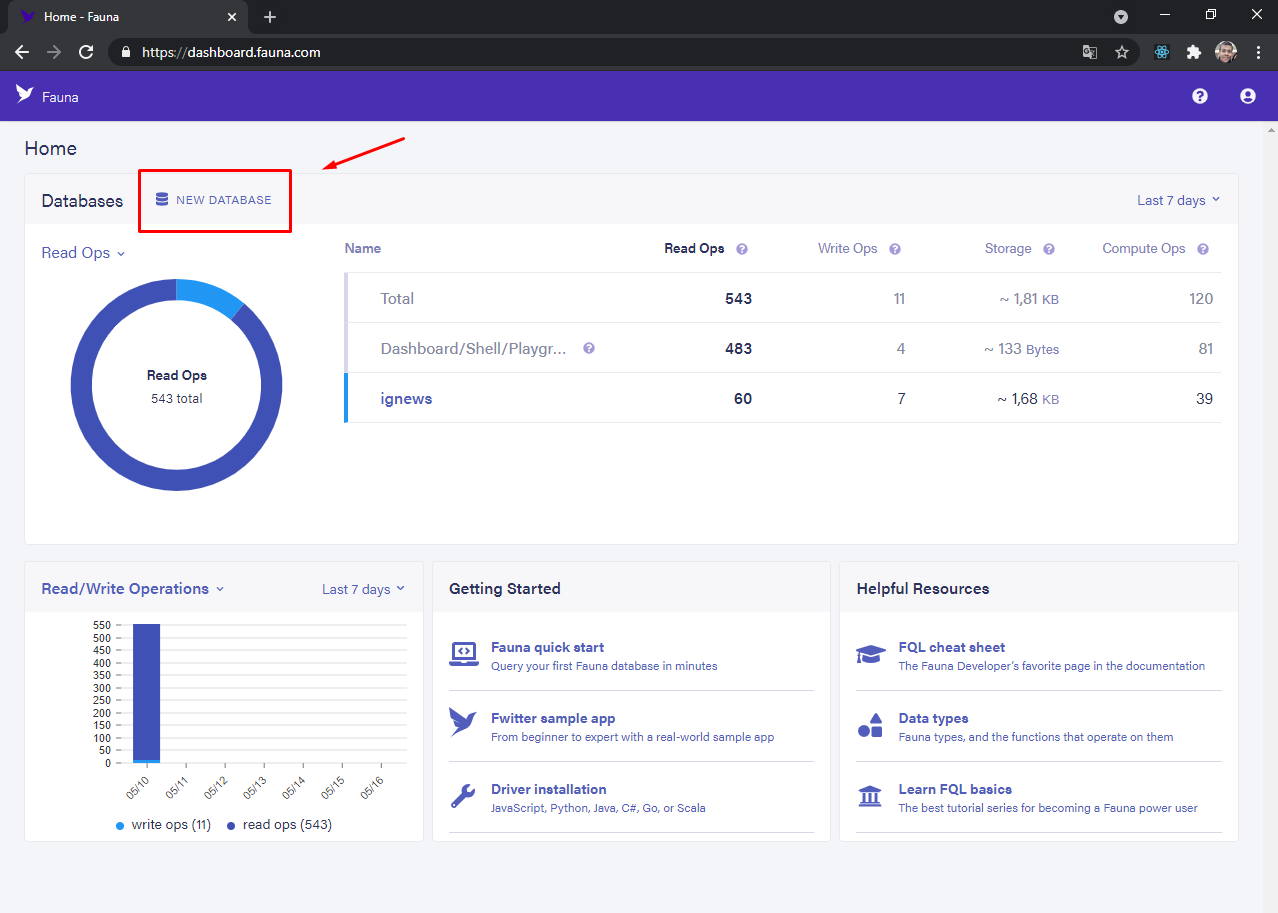Sort table by Compute Ops column header
The width and height of the screenshot is (1278, 913).
(1144, 248)
